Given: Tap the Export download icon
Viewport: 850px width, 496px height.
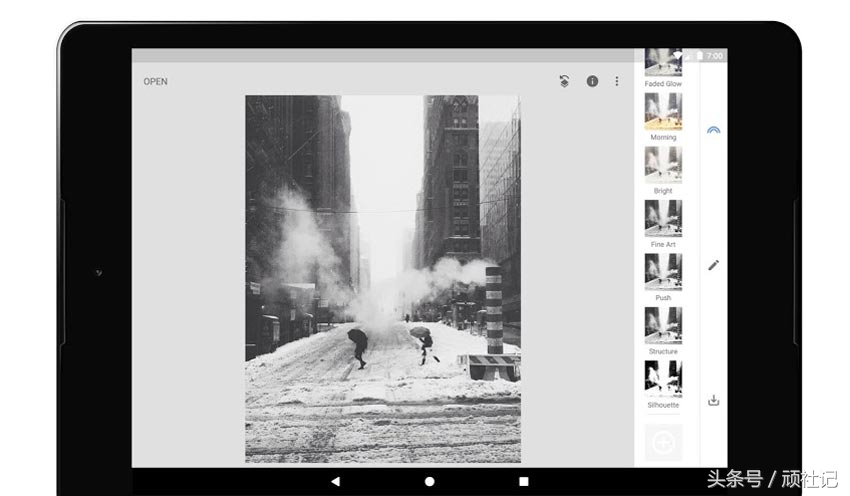Looking at the screenshot, I should tap(713, 400).
